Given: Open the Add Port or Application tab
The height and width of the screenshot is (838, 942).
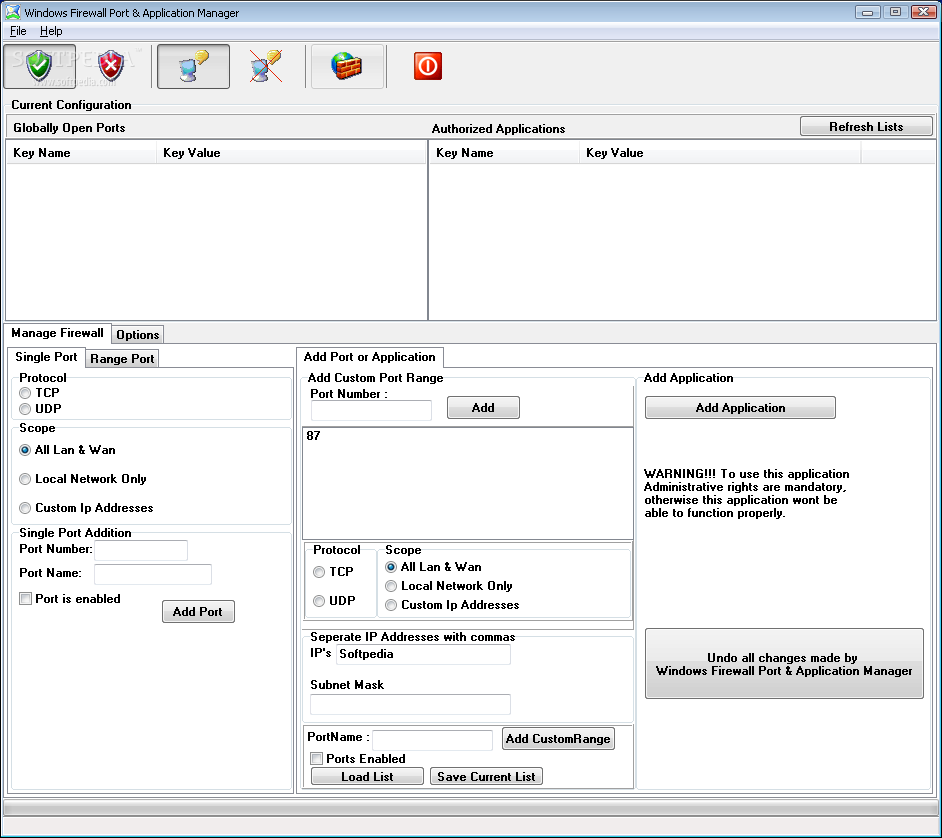Looking at the screenshot, I should point(369,357).
